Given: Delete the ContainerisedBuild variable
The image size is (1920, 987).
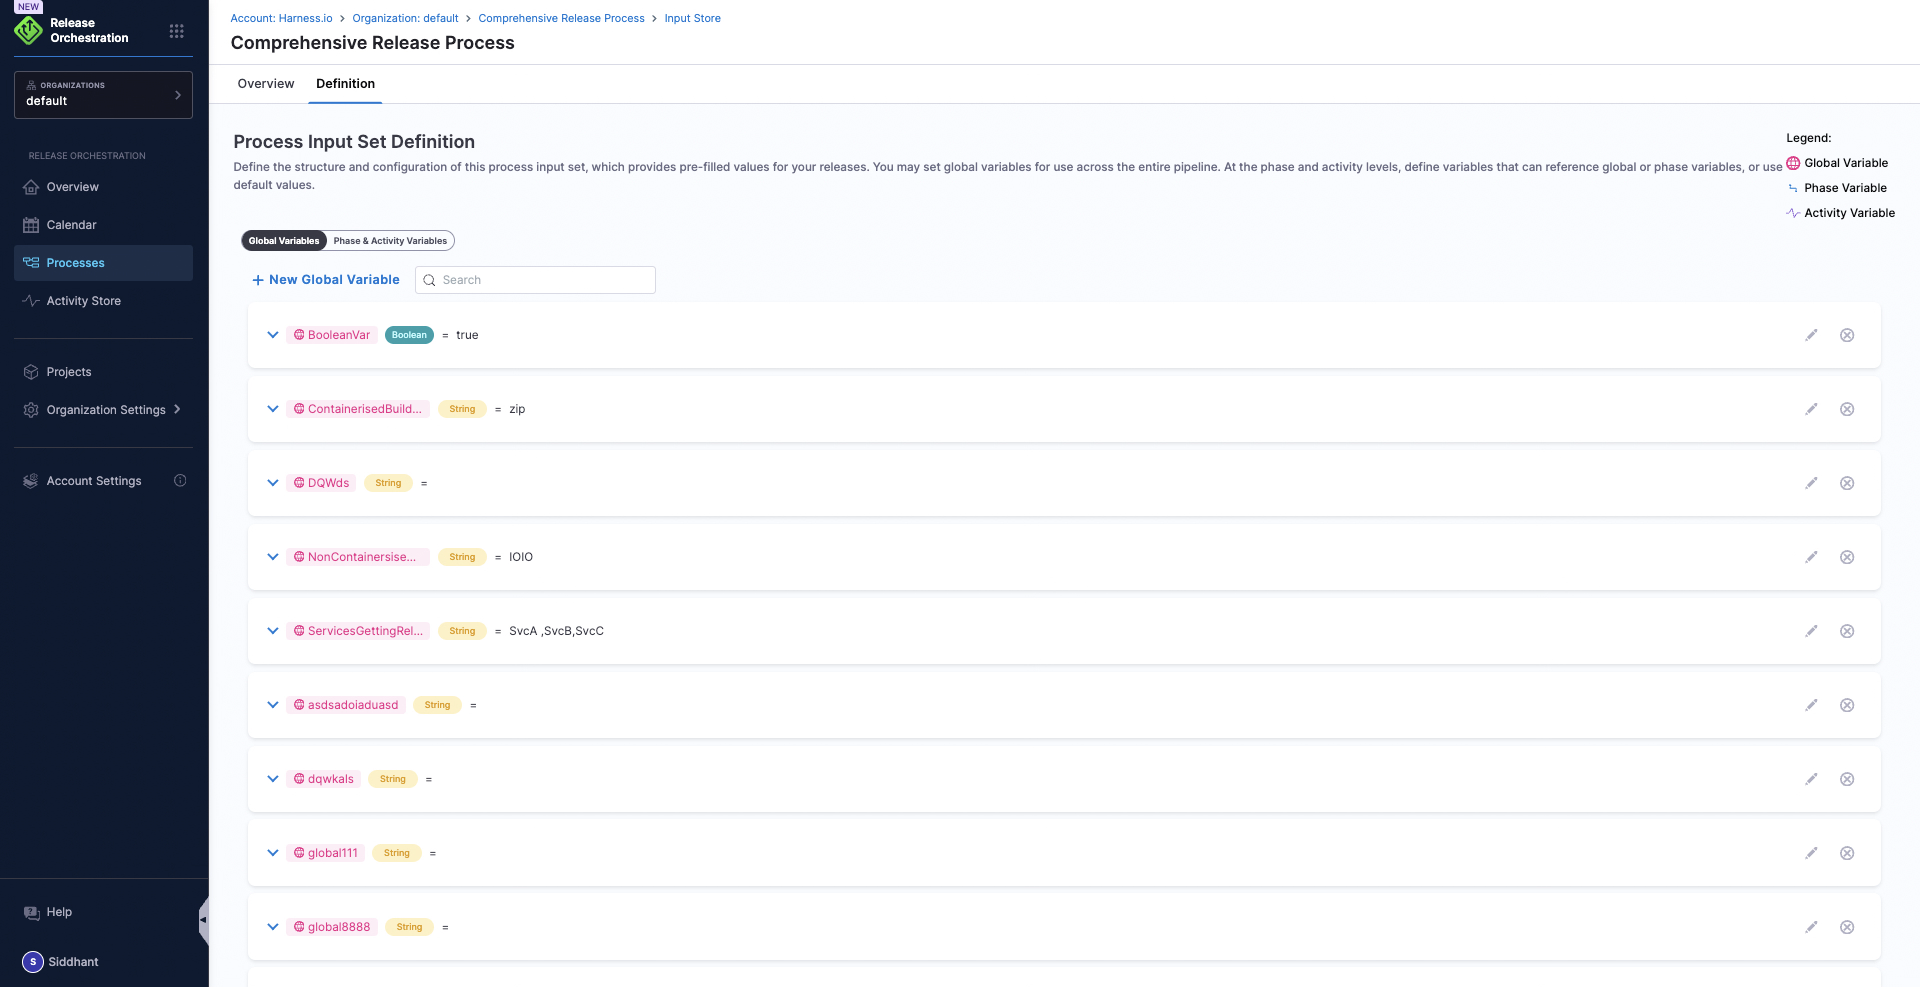Looking at the screenshot, I should coord(1847,409).
